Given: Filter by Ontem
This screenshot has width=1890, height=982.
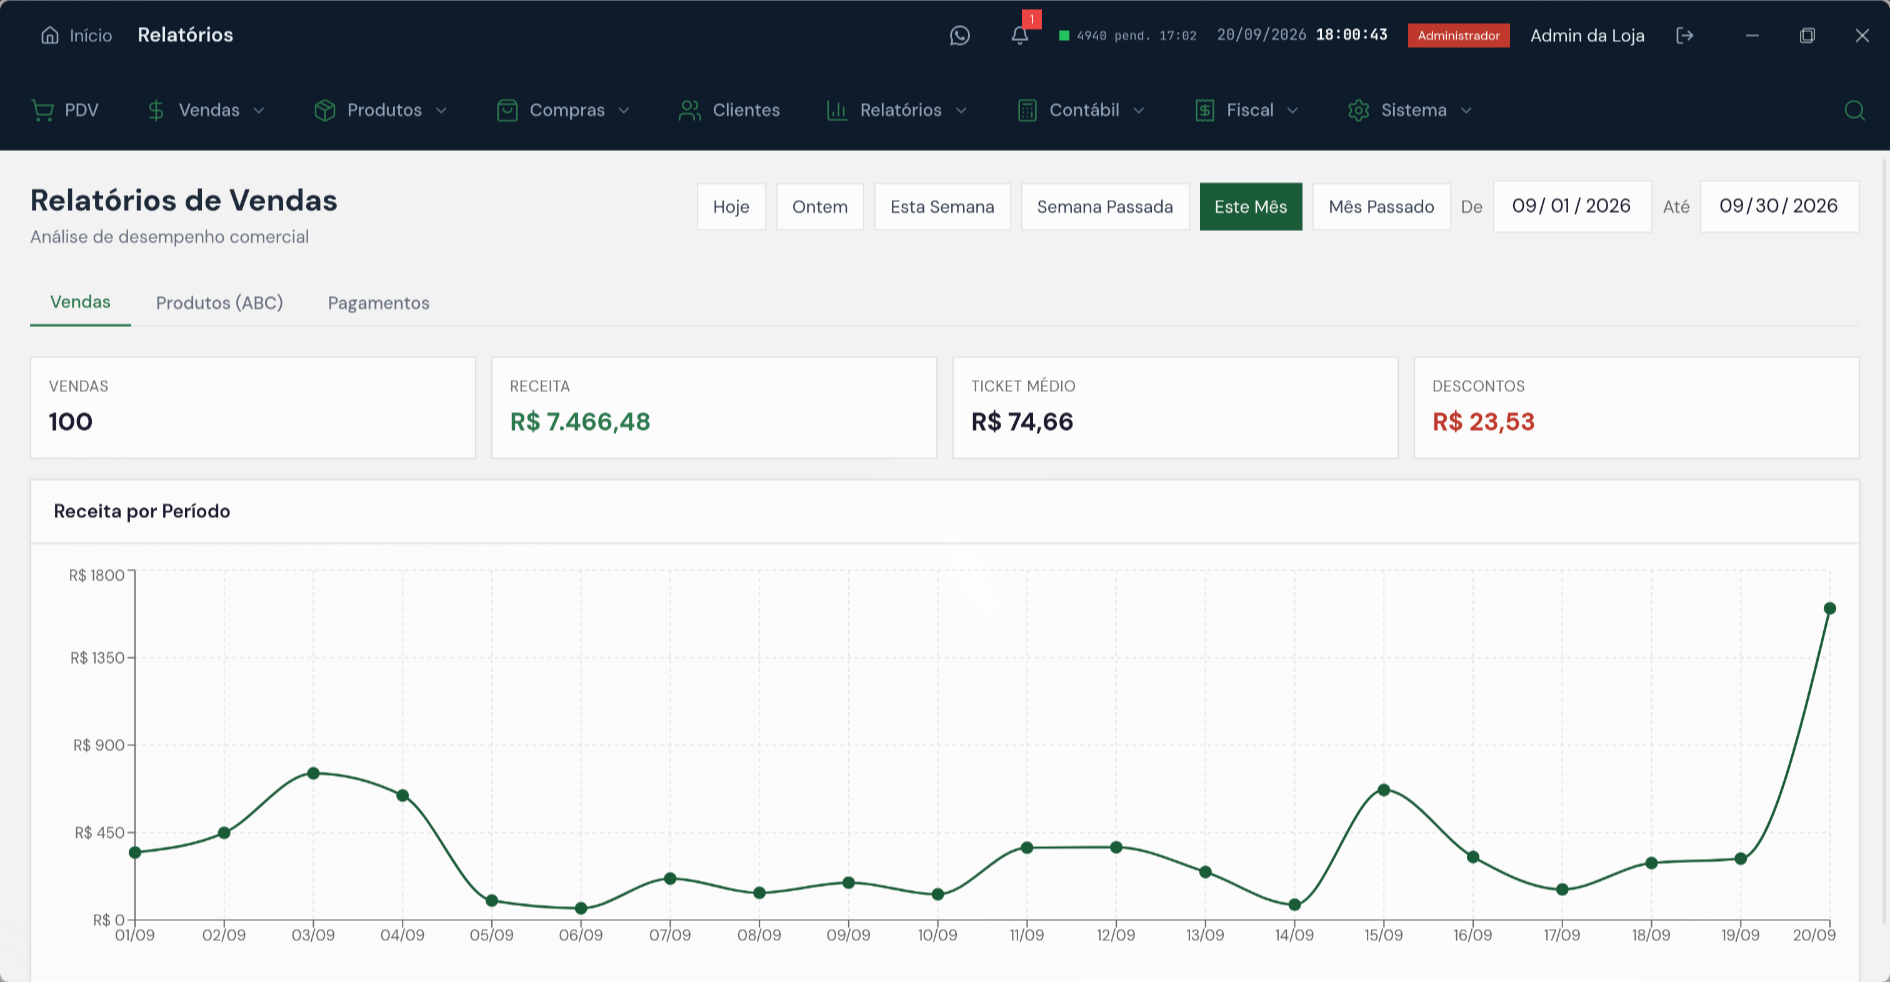Looking at the screenshot, I should 820,207.
